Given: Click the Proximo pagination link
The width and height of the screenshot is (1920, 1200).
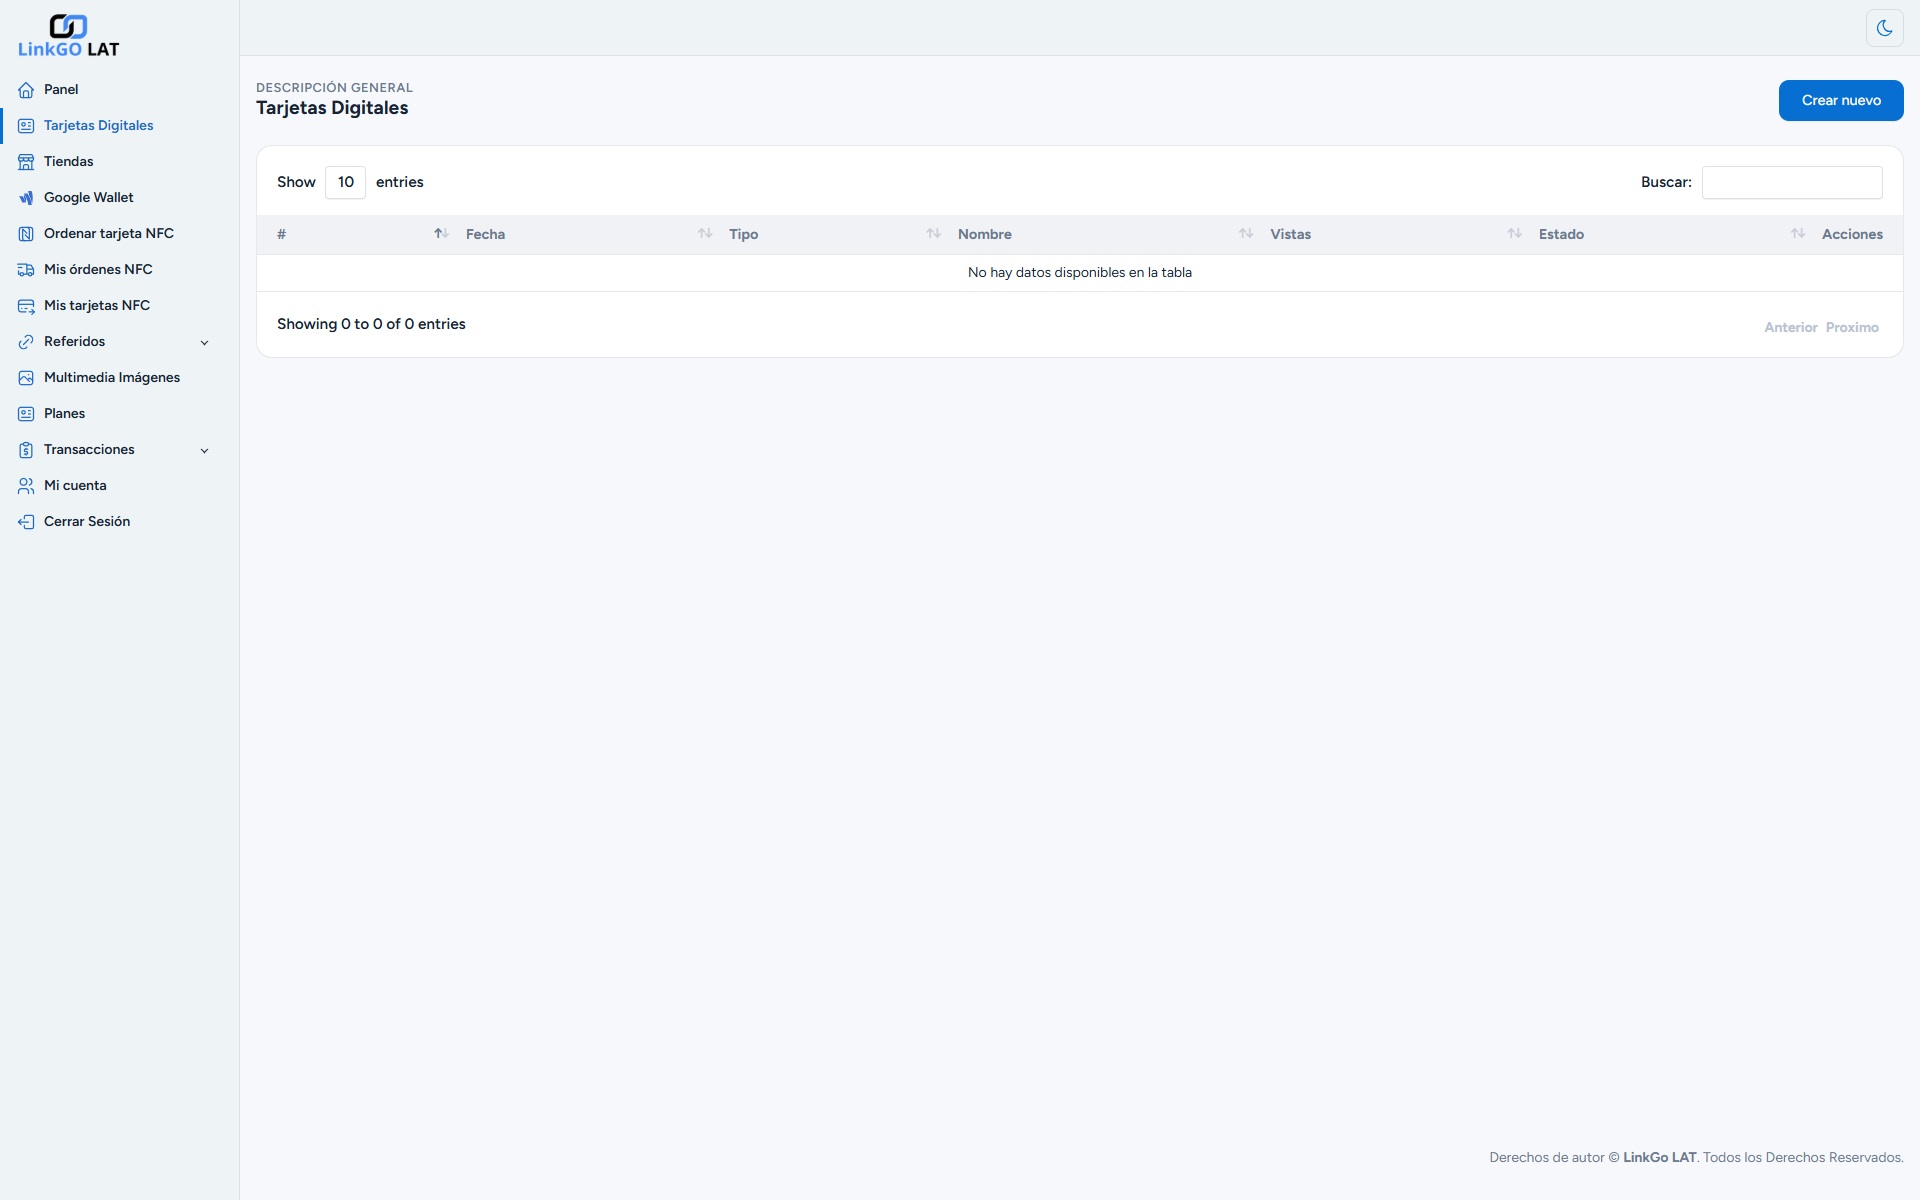Looking at the screenshot, I should click(1851, 328).
